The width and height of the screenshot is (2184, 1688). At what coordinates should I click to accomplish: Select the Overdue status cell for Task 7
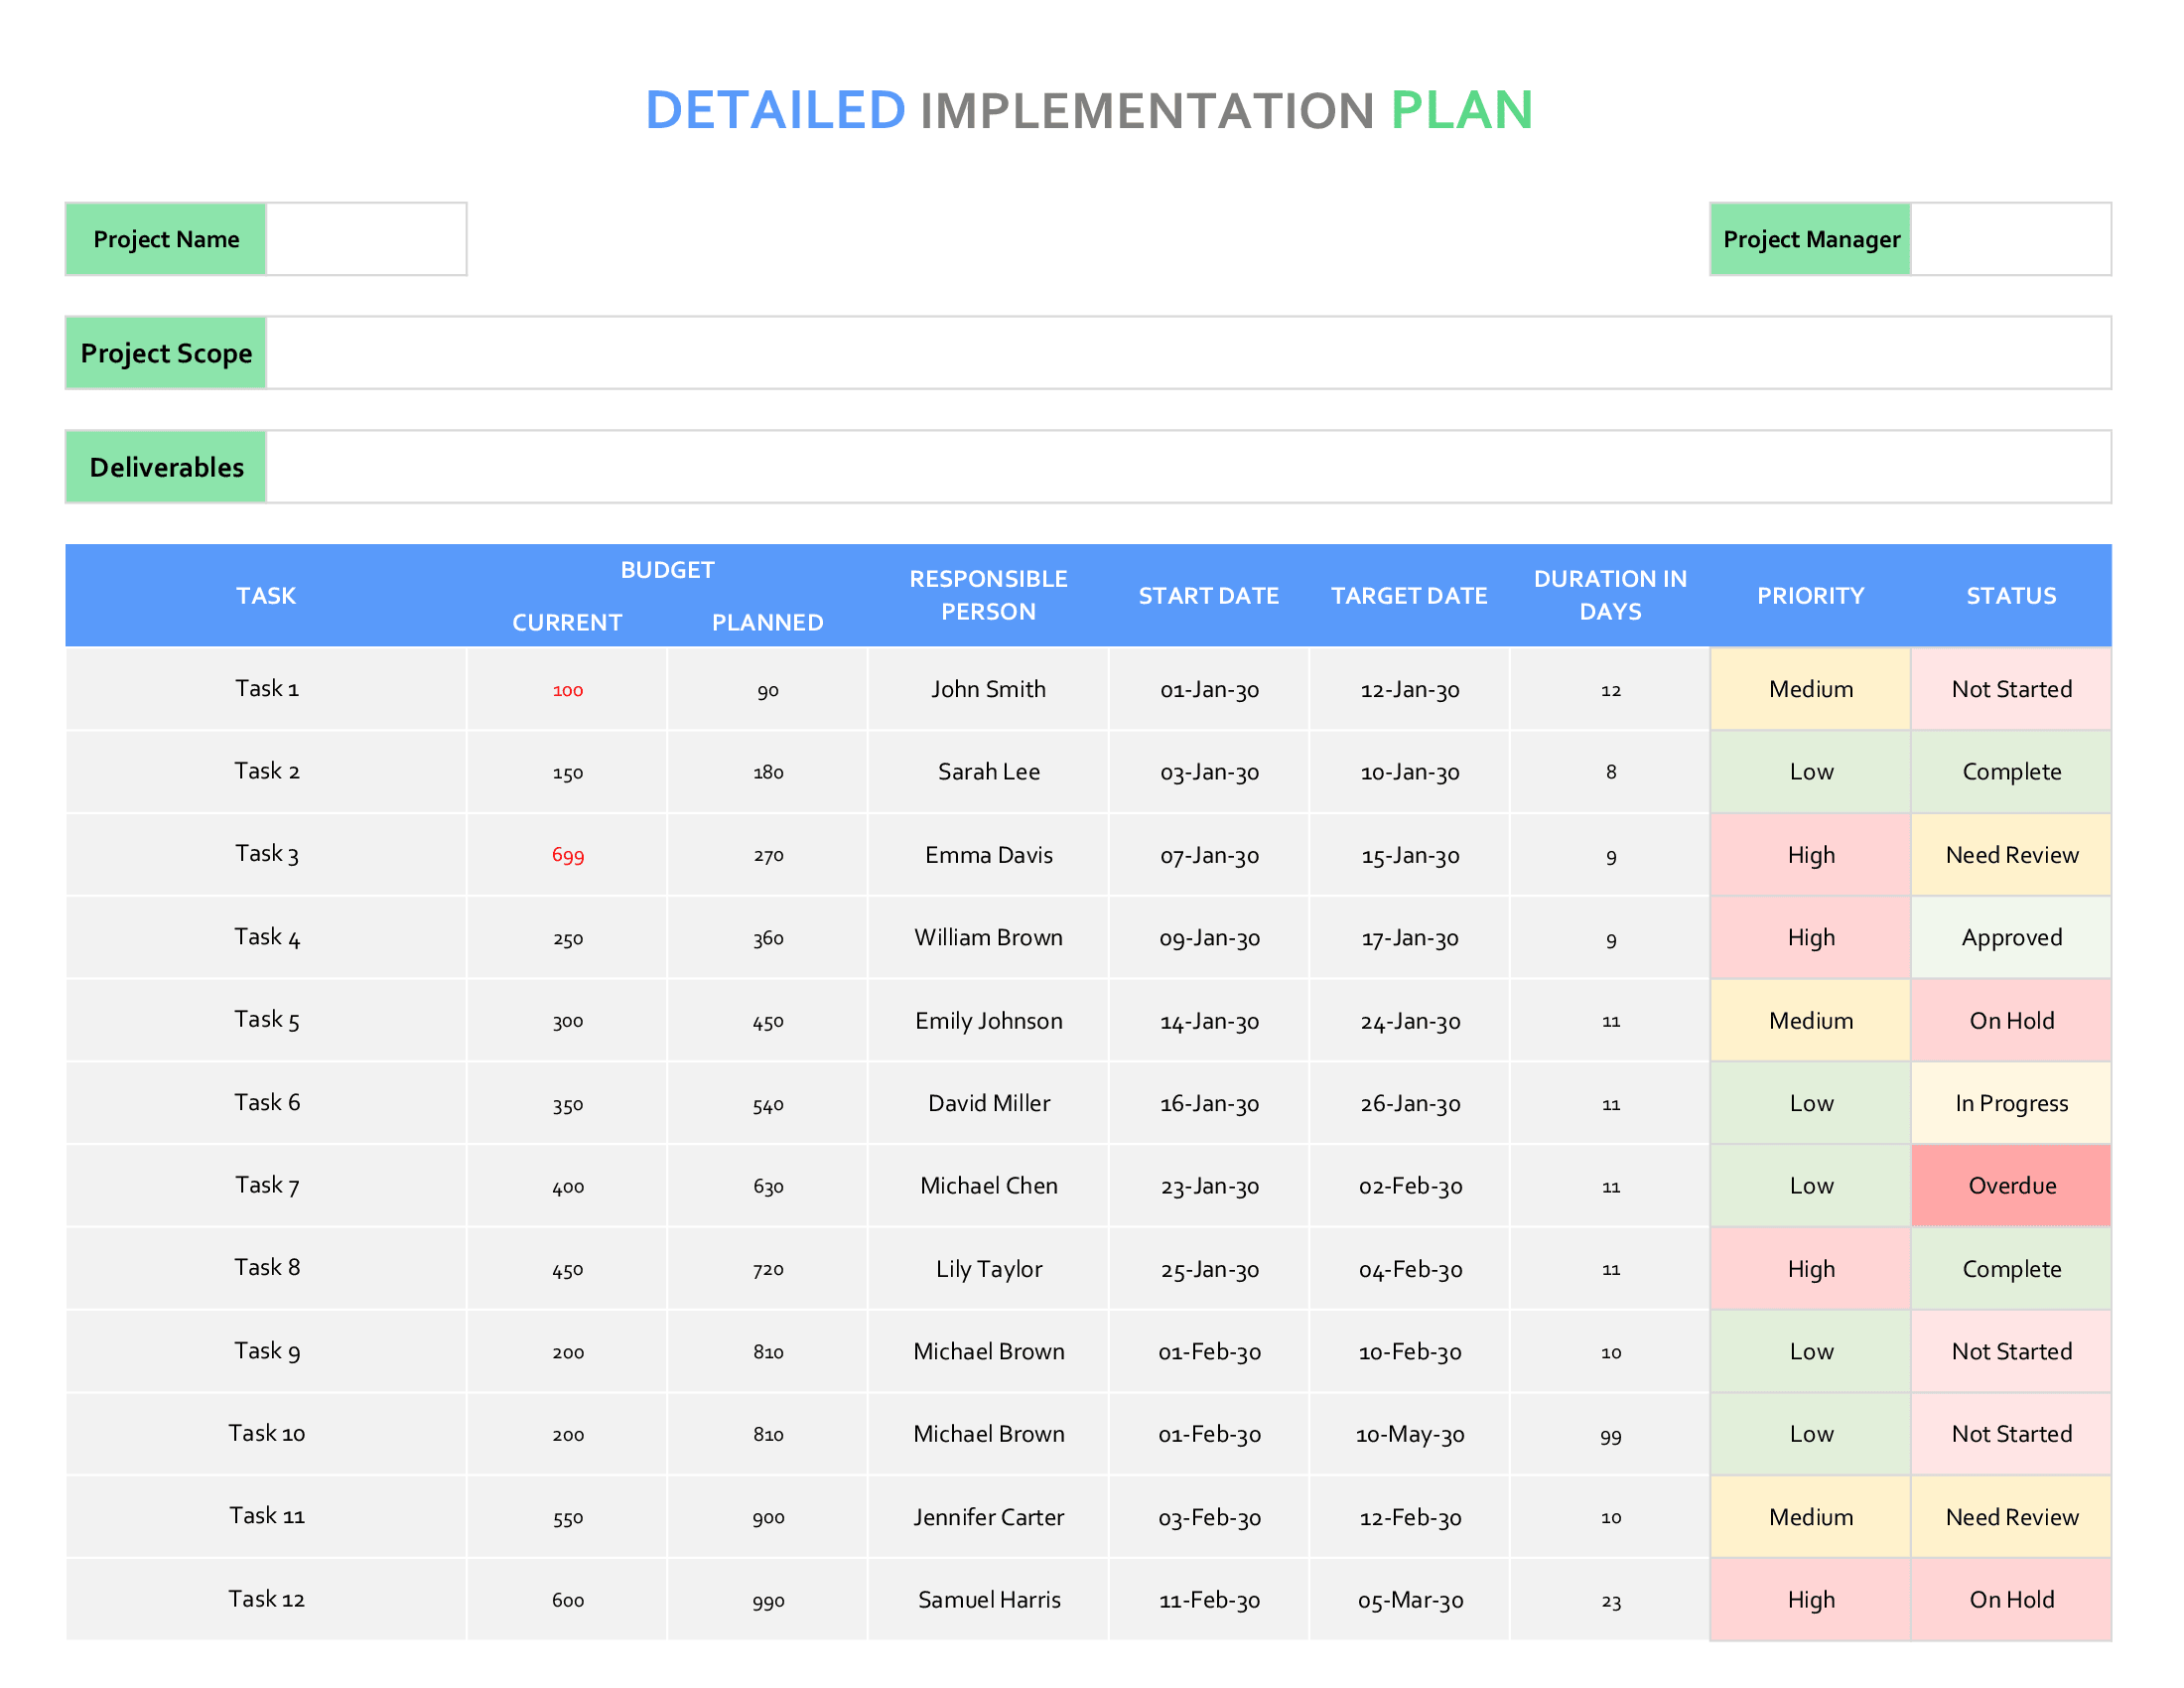click(x=2011, y=1185)
